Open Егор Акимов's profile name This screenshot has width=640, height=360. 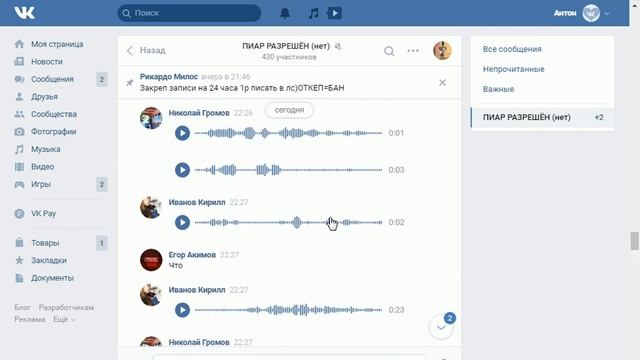point(192,255)
